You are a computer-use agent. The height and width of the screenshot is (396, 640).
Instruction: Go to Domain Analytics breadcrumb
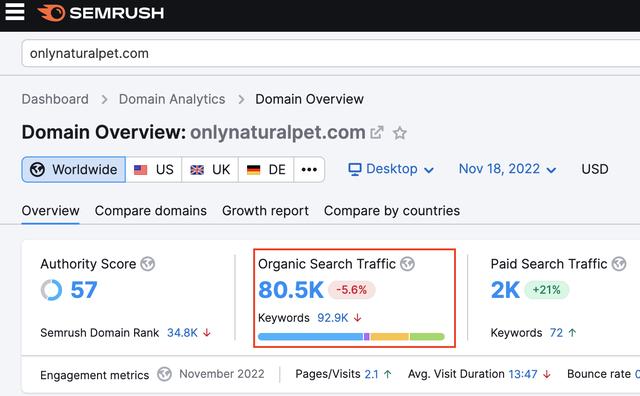click(172, 99)
